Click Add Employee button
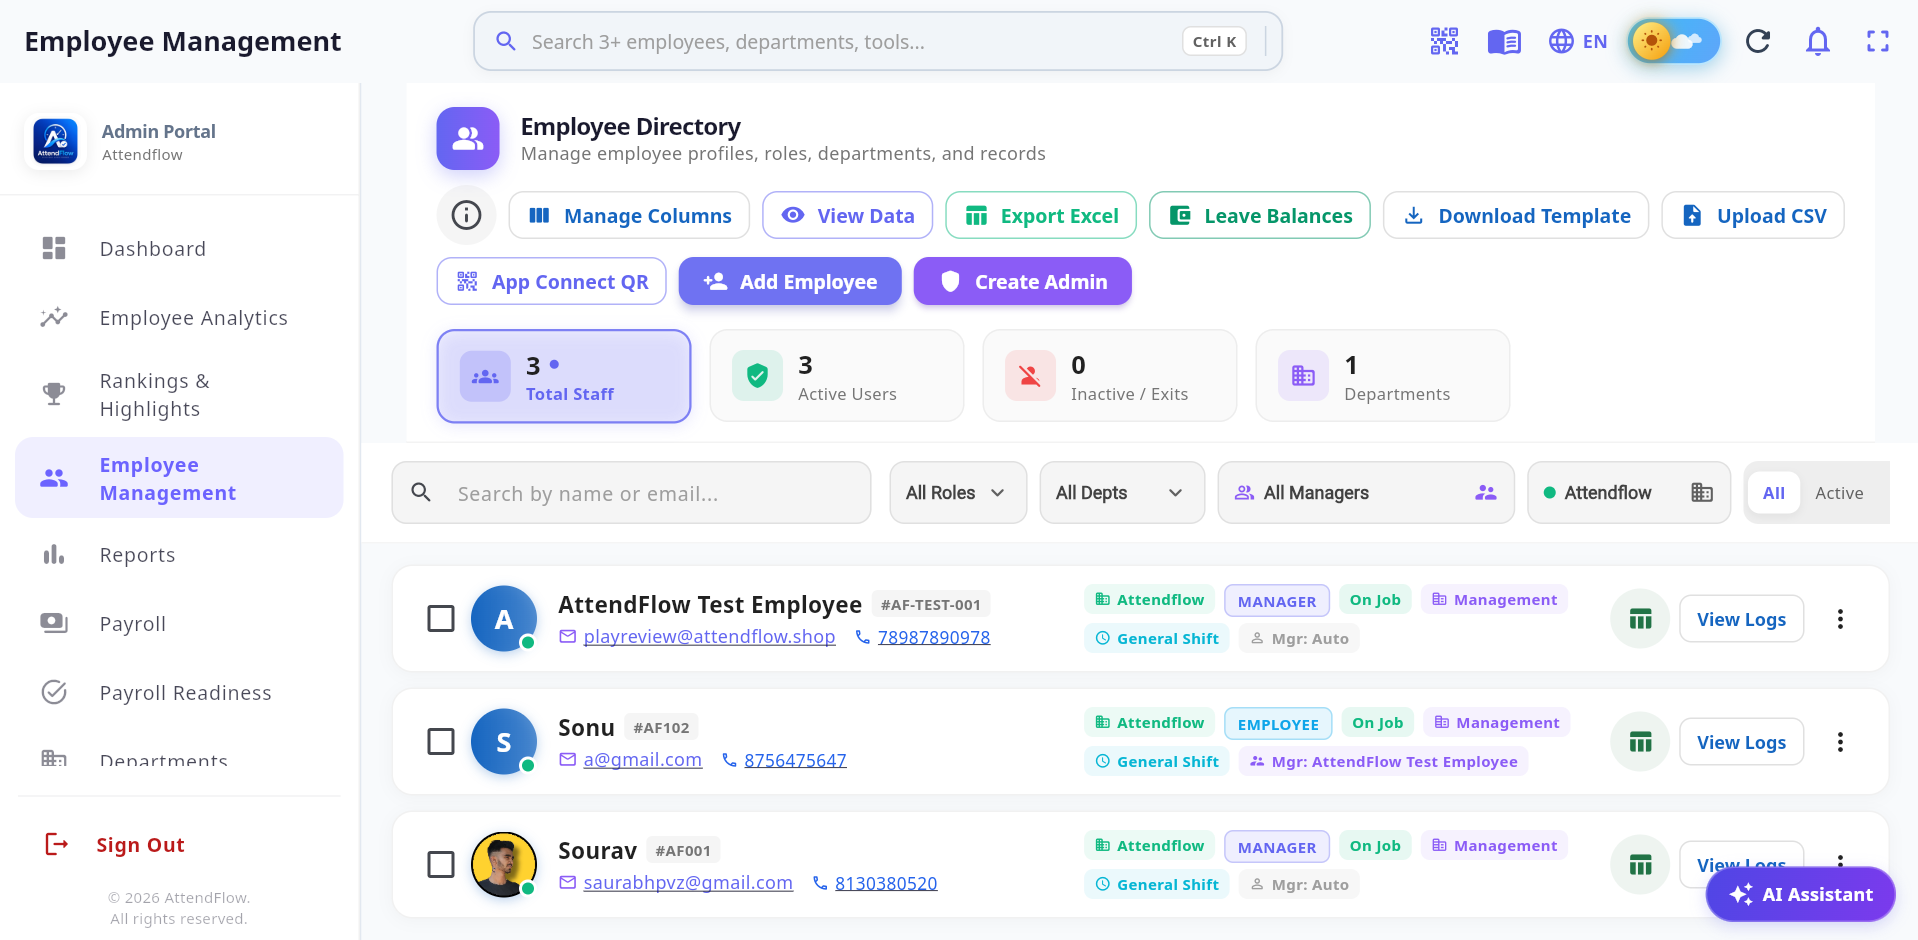The image size is (1918, 940). pos(790,281)
